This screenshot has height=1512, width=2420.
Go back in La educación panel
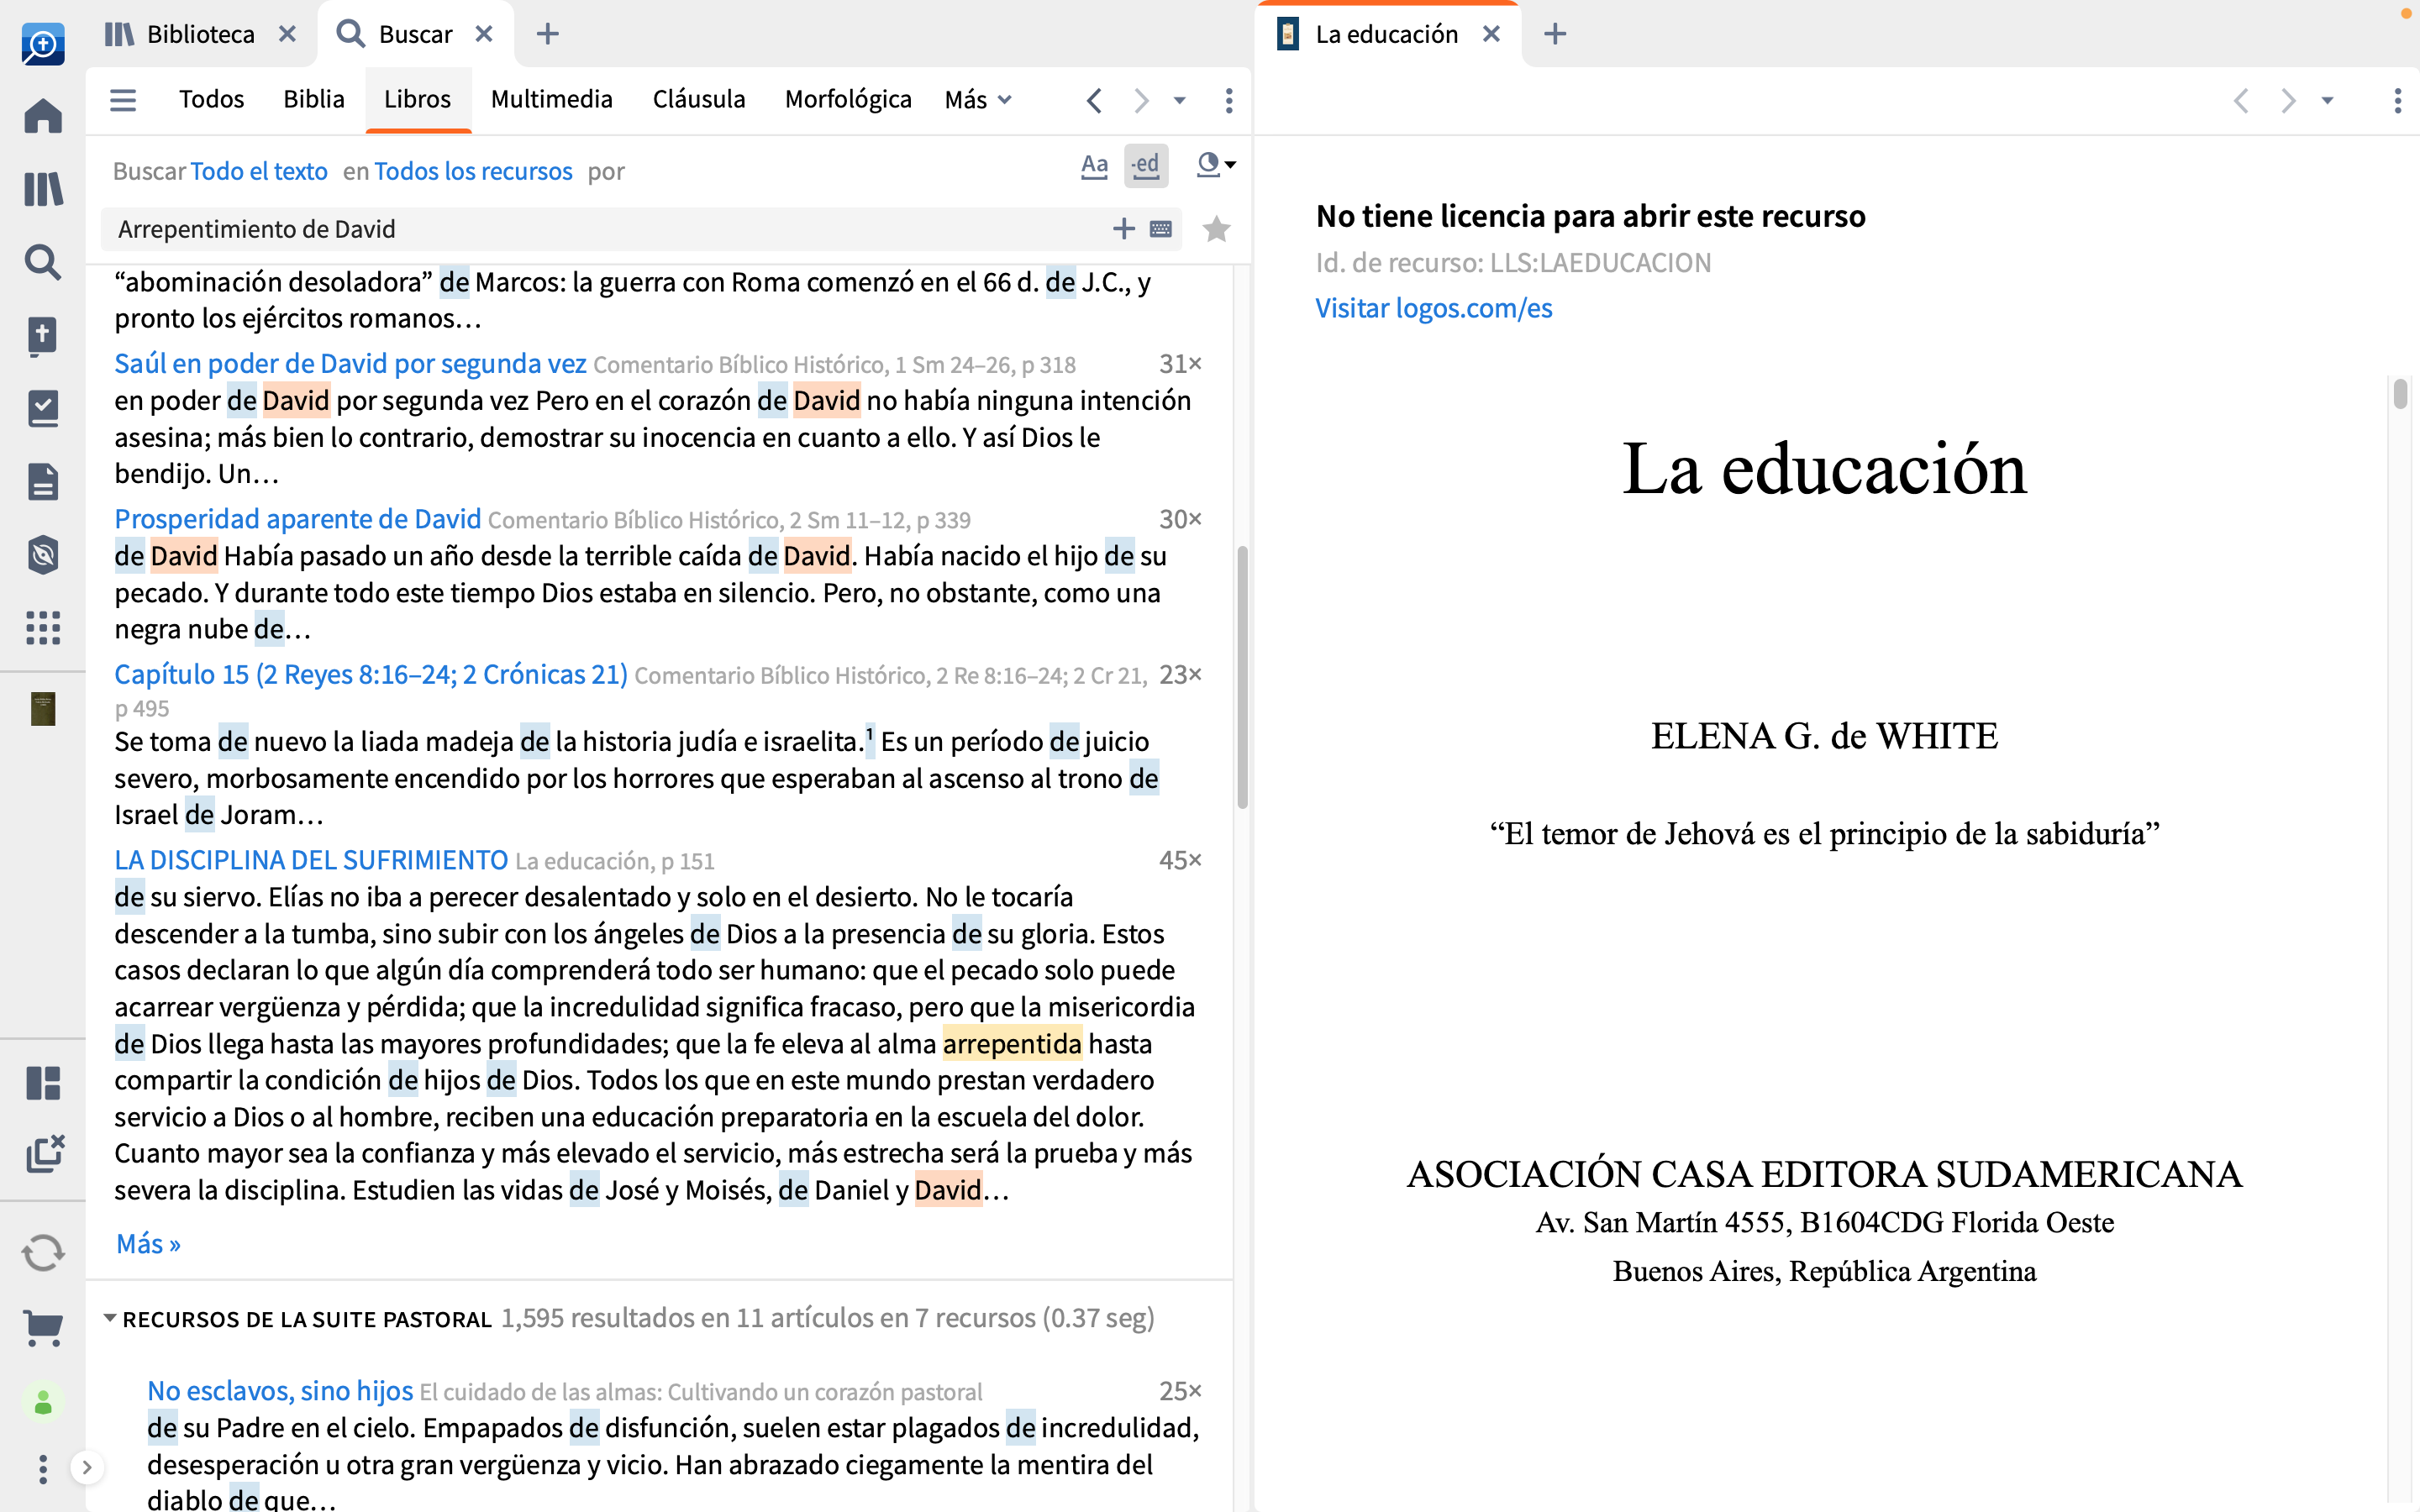[2241, 100]
